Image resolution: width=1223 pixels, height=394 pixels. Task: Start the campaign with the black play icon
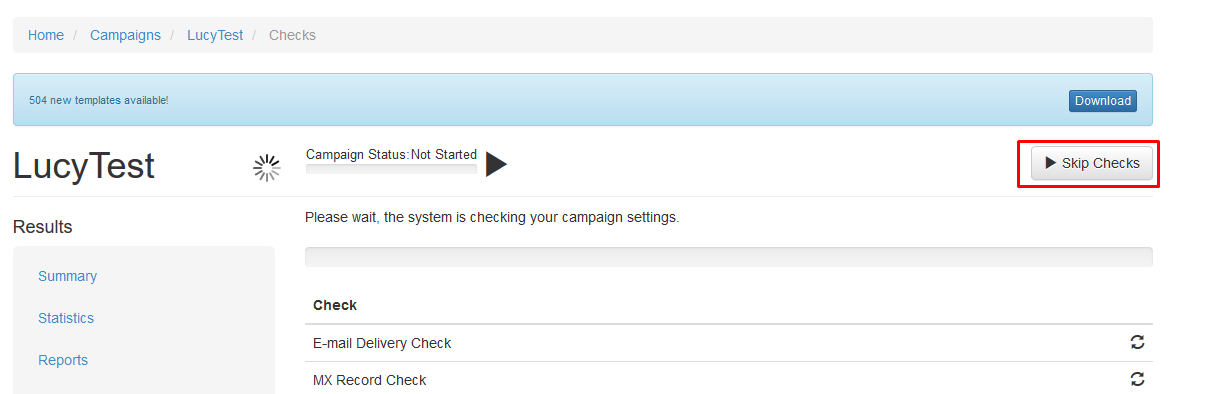pyautogui.click(x=497, y=164)
